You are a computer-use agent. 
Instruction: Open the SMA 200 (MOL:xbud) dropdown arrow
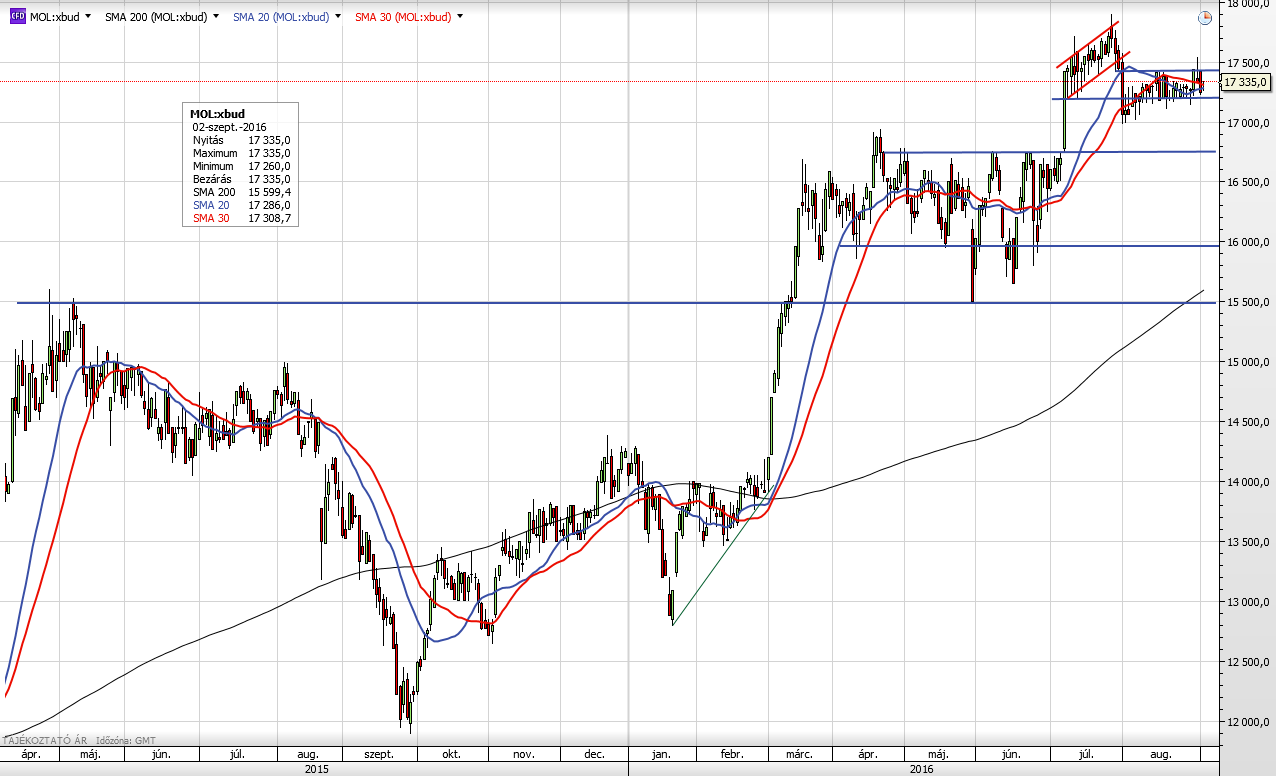click(215, 17)
